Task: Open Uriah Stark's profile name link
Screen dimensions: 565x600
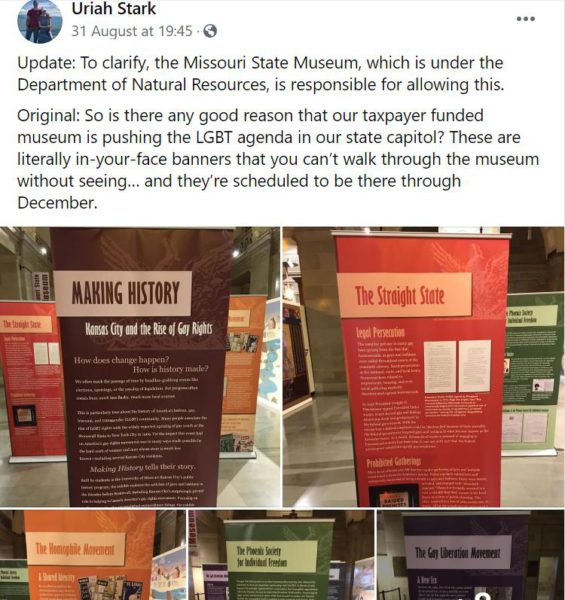Action: (x=114, y=9)
